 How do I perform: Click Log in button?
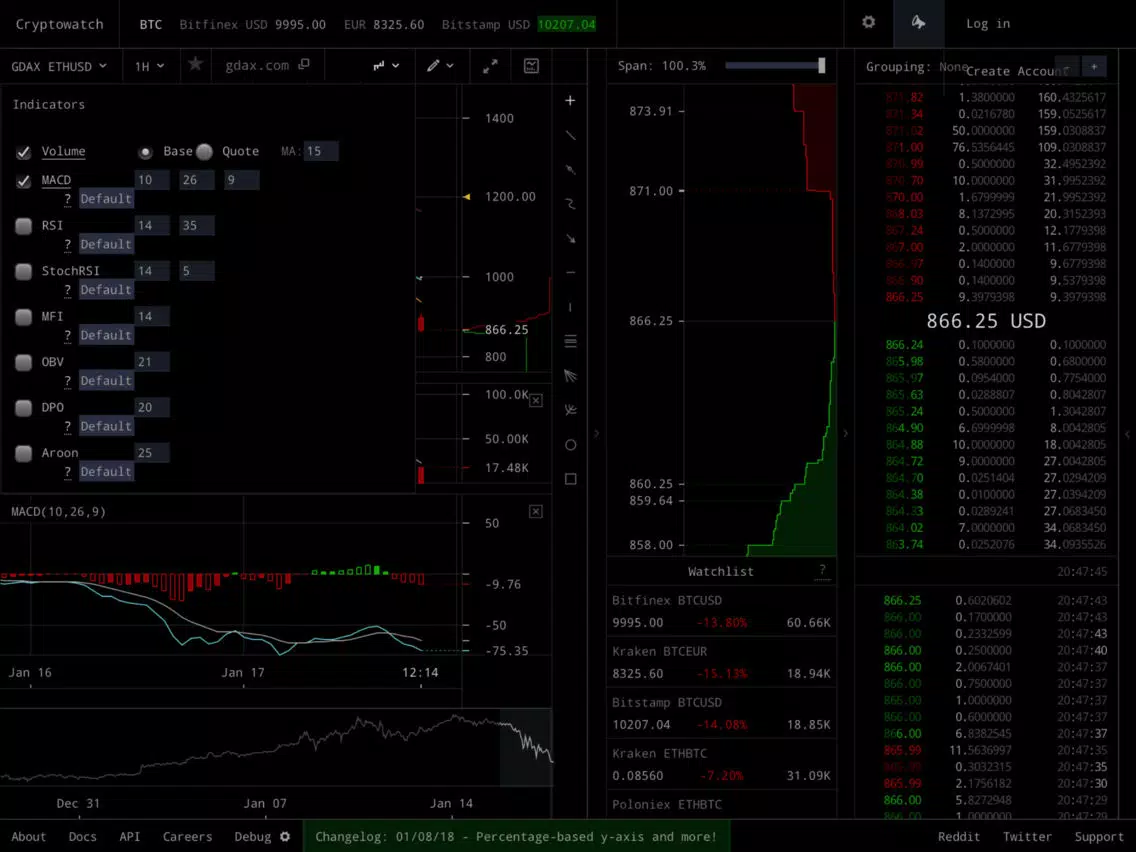click(x=987, y=24)
